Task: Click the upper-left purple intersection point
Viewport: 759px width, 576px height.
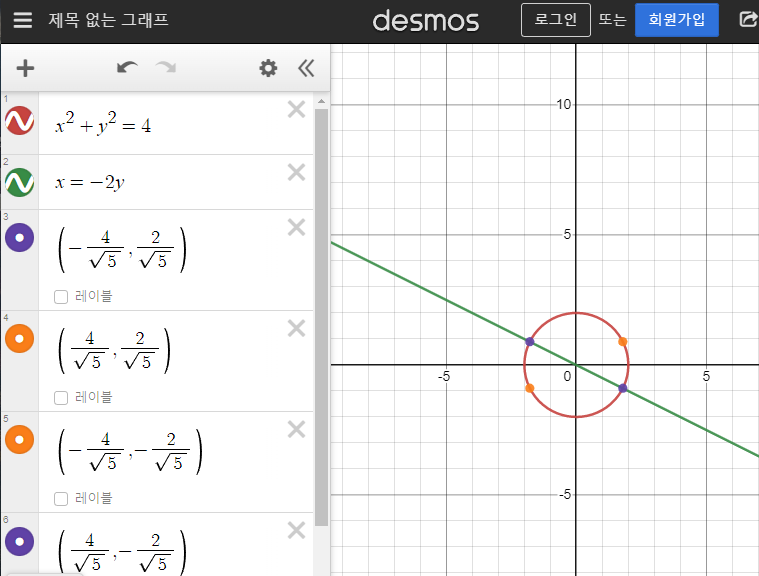Action: coord(530,342)
